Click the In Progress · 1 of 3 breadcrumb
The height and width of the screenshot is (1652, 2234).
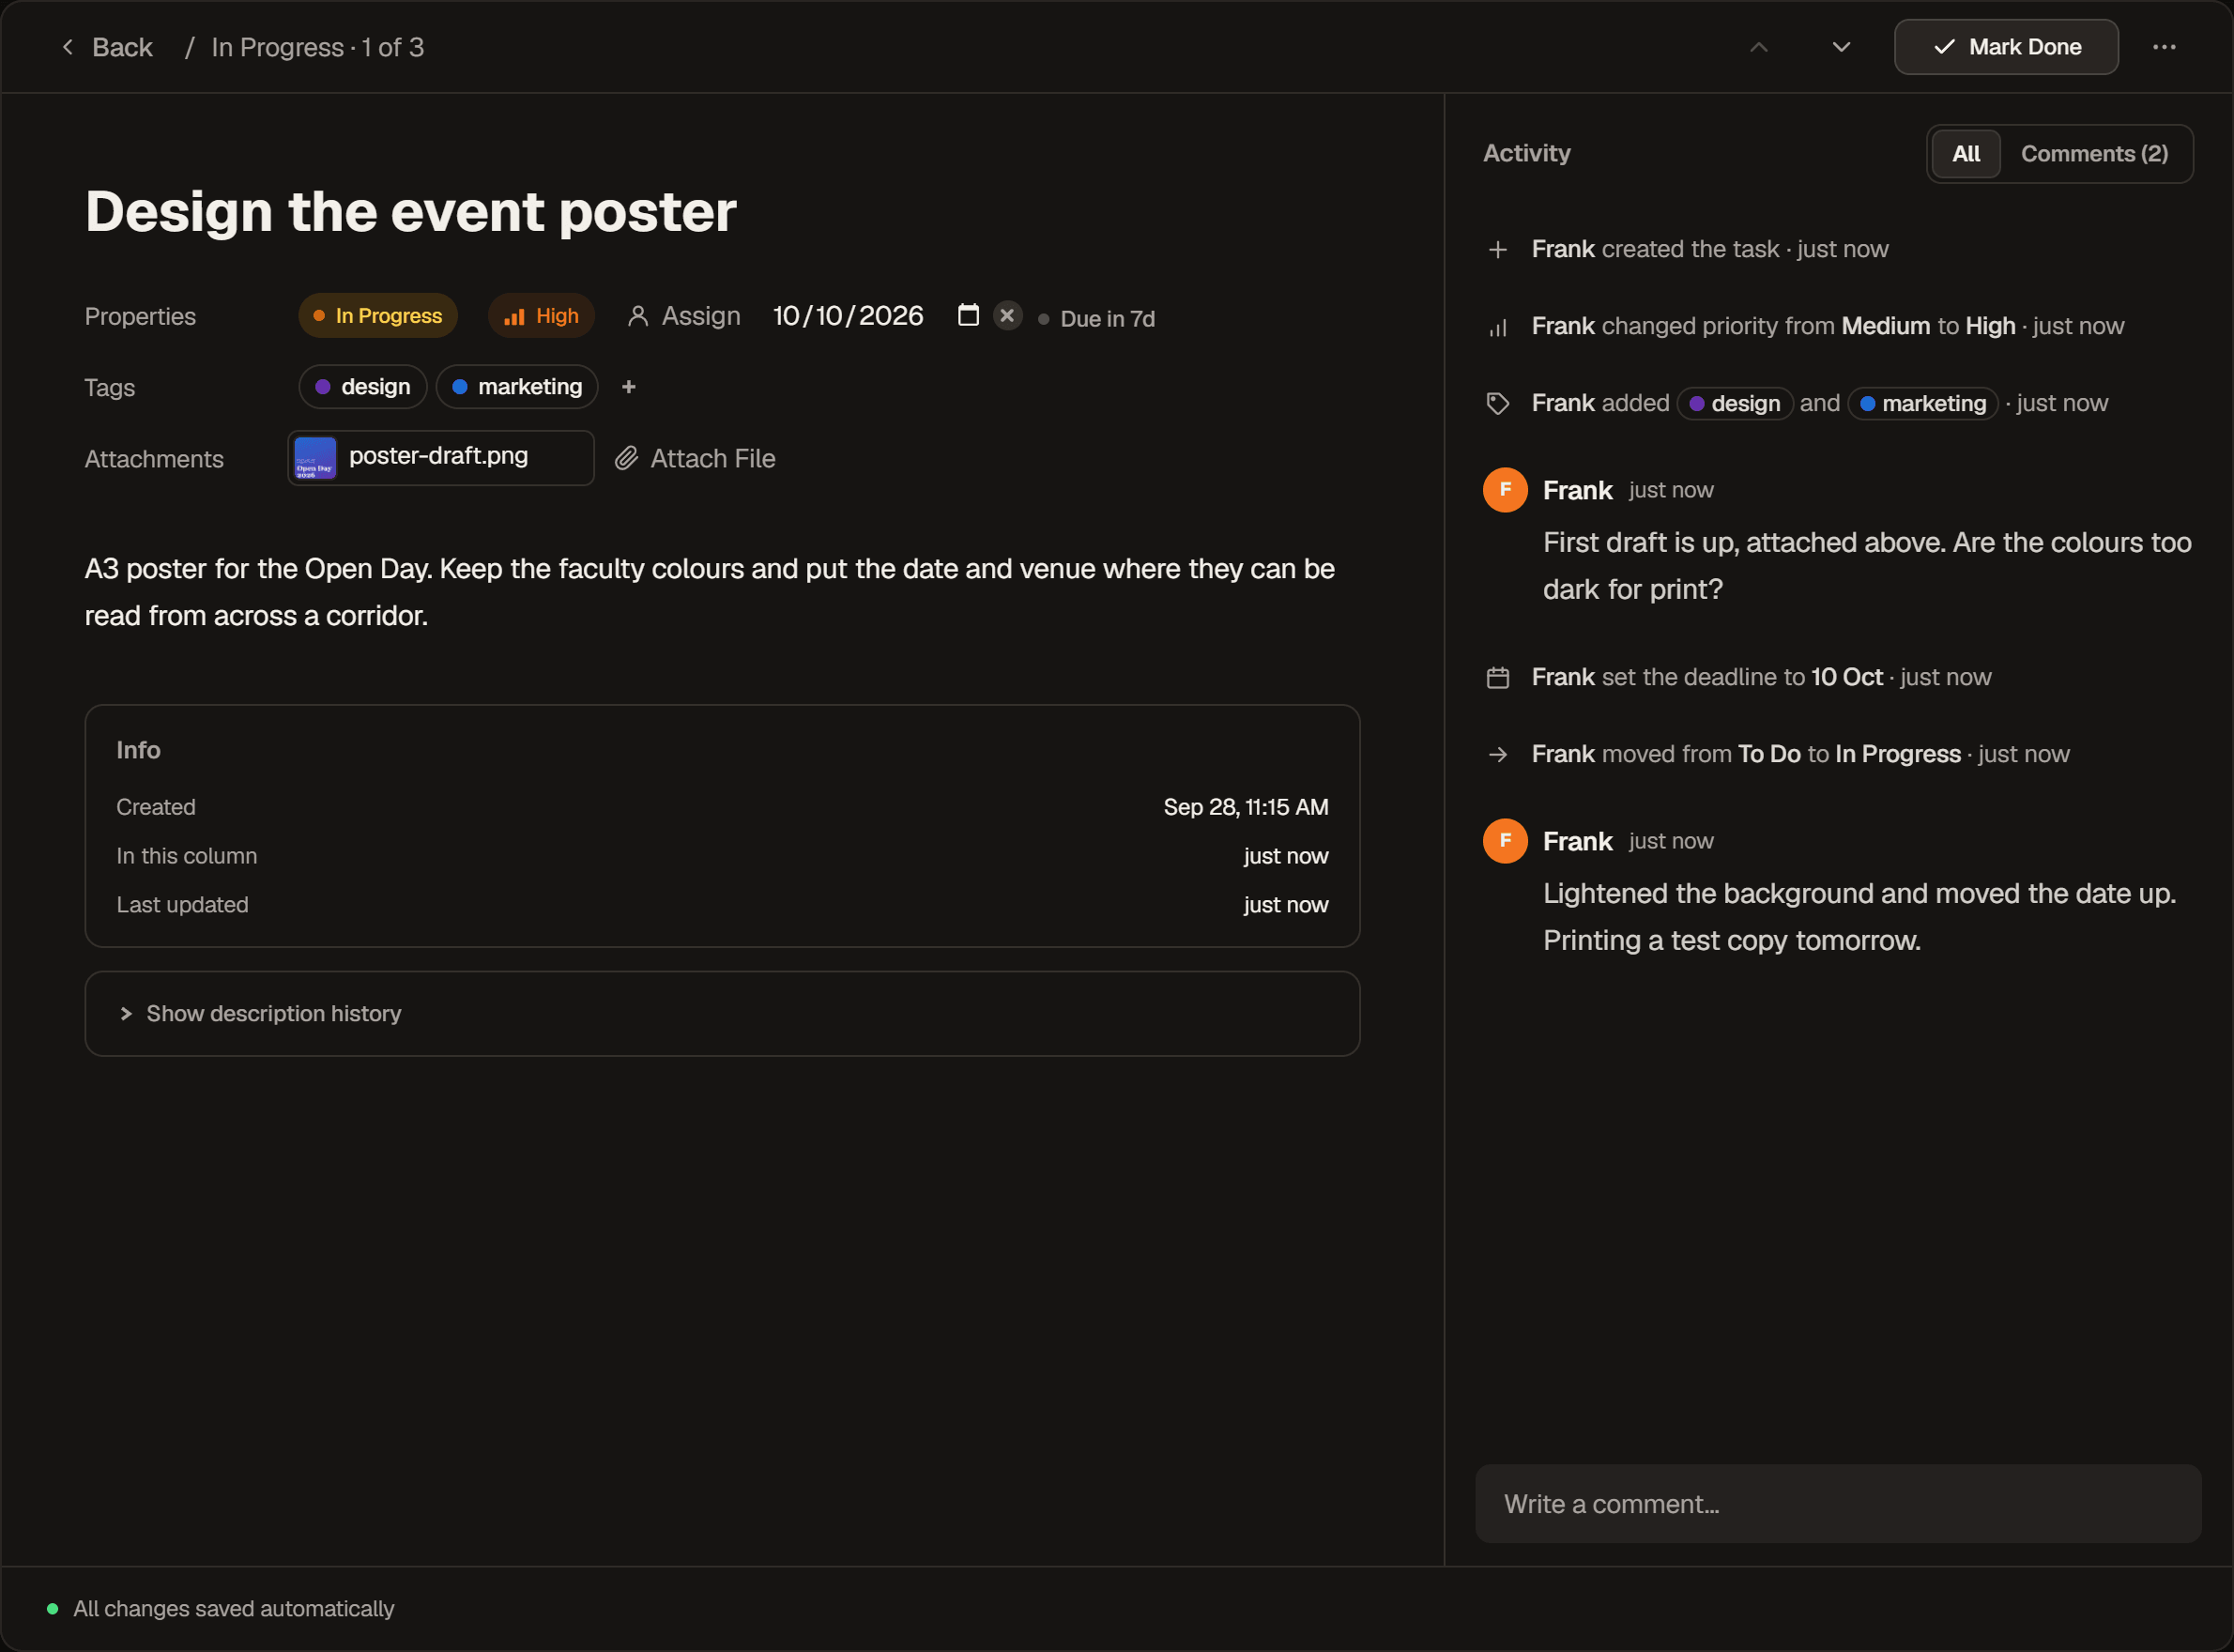point(318,47)
